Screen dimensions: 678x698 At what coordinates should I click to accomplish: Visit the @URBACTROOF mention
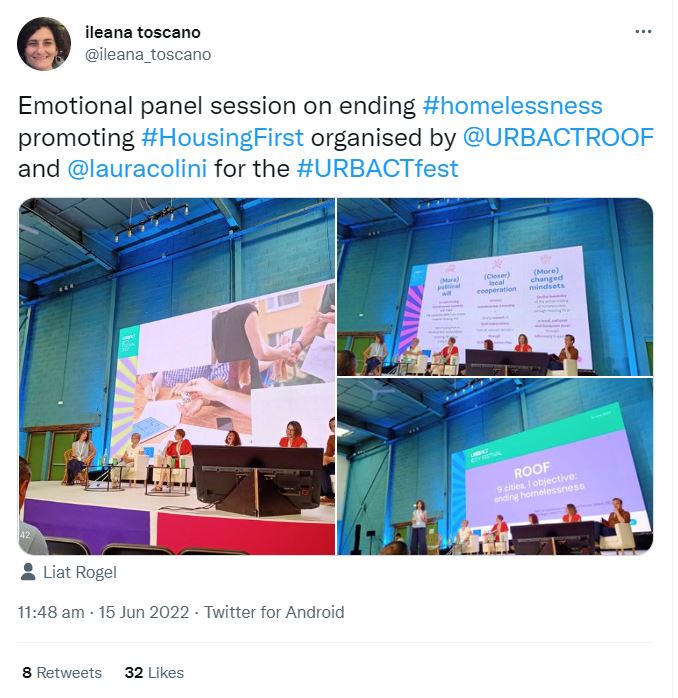[558, 137]
